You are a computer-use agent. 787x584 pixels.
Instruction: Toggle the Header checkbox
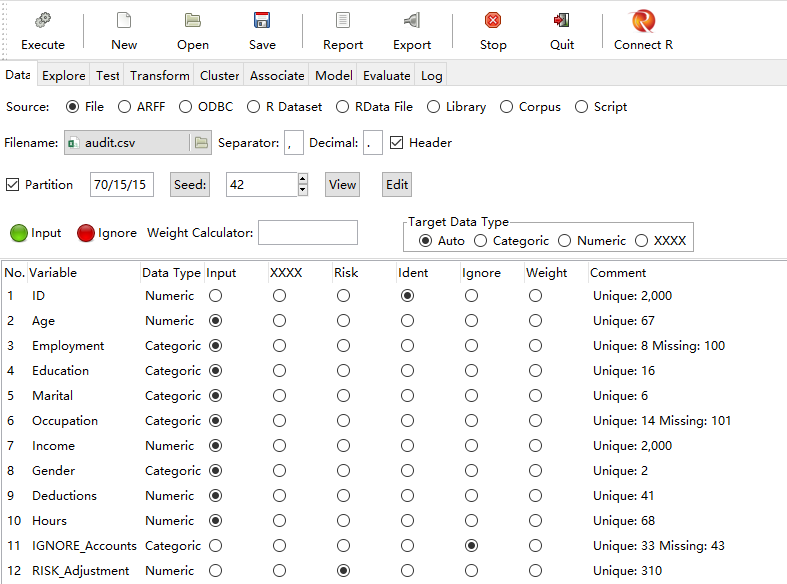coord(397,143)
